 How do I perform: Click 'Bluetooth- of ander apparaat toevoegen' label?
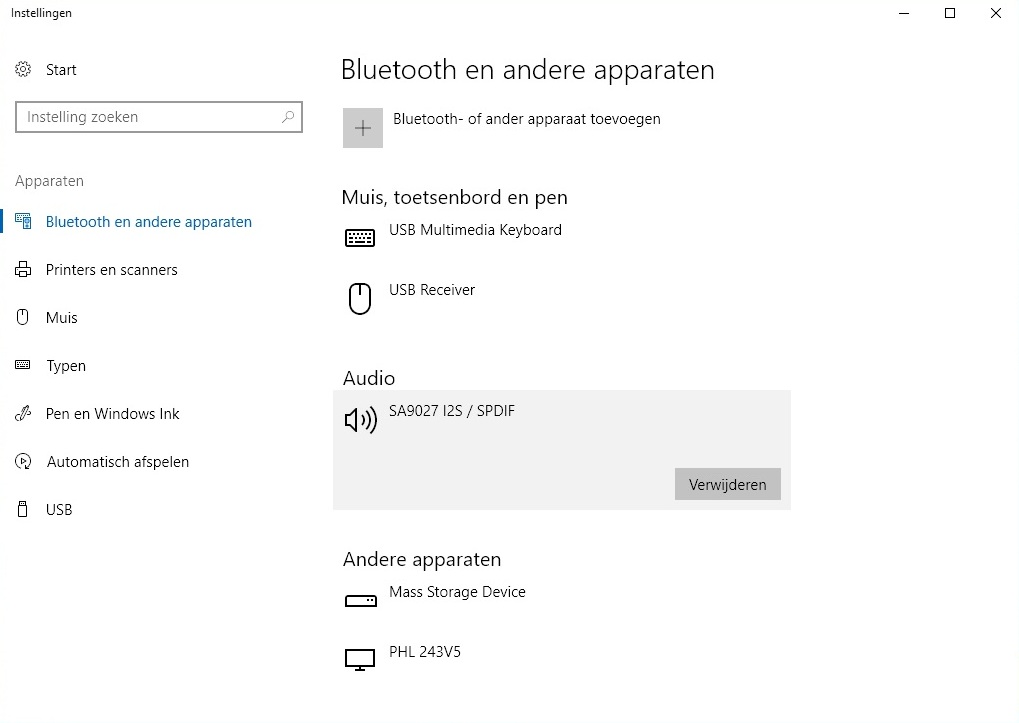(x=526, y=119)
